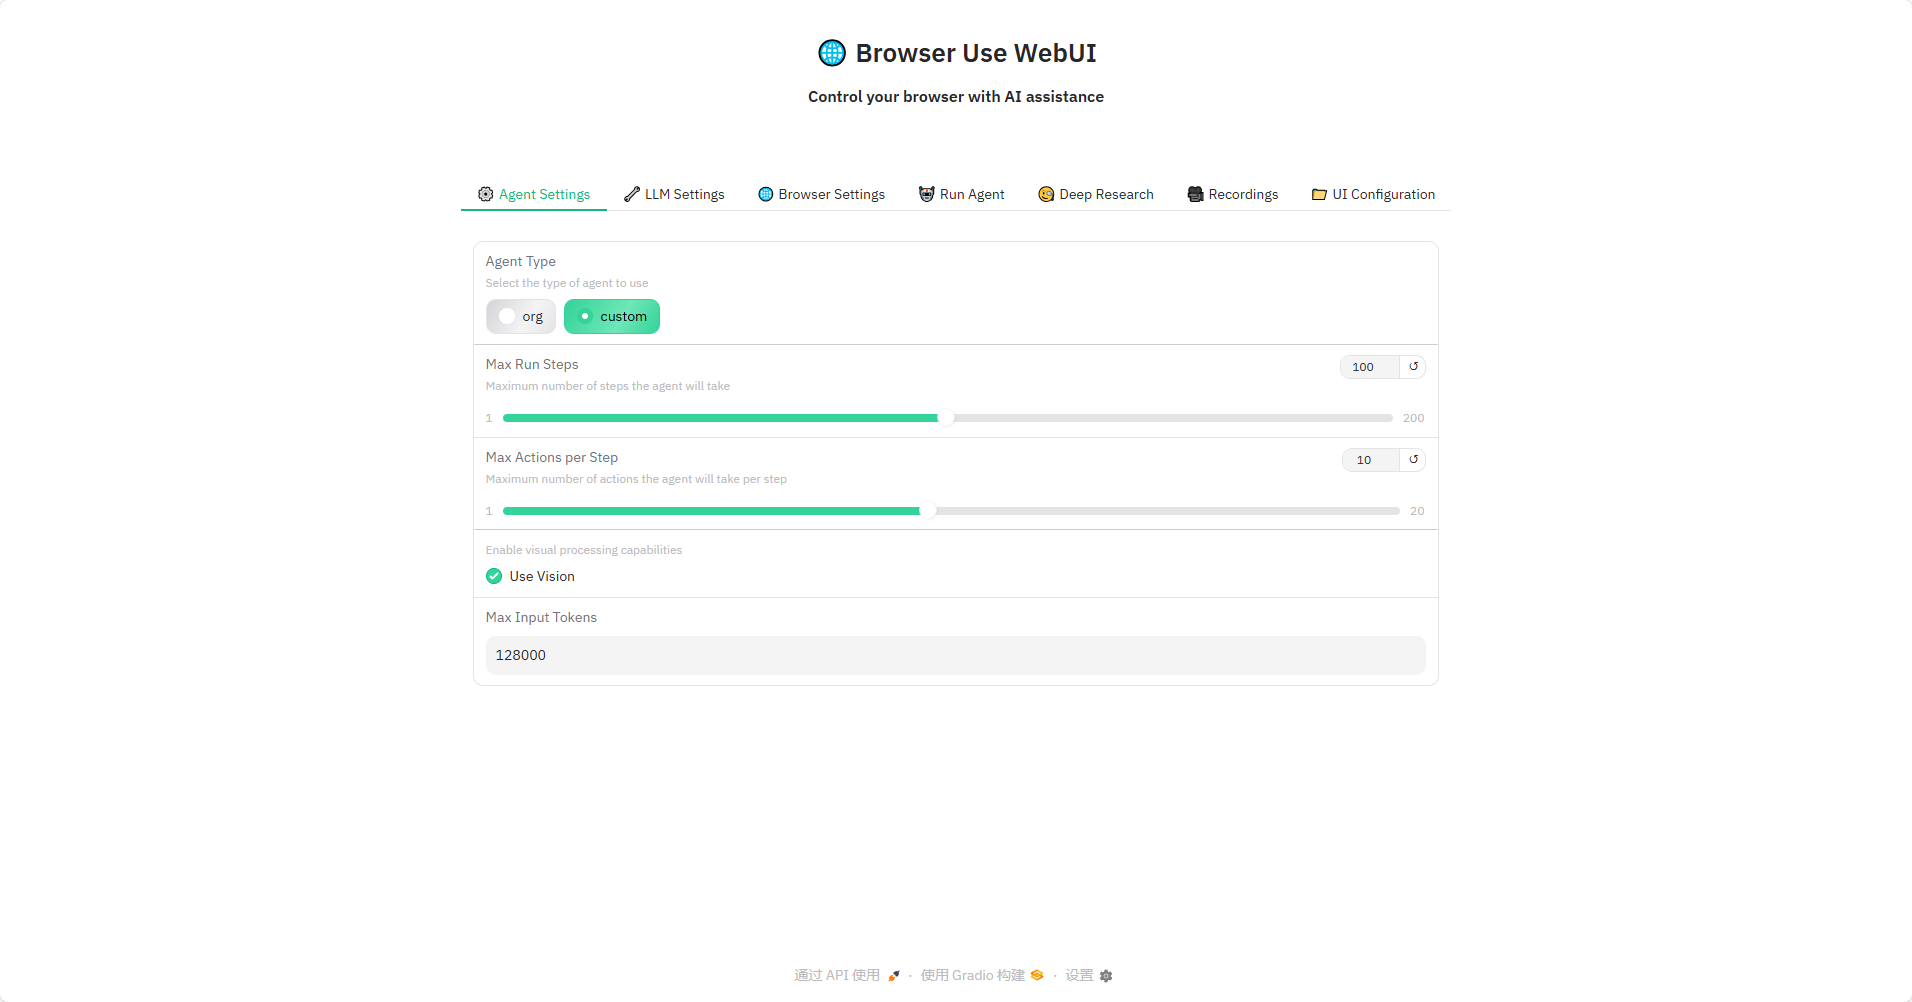The height and width of the screenshot is (1002, 1912).
Task: Click the rocket icon after 通过 API 使用
Action: point(894,976)
